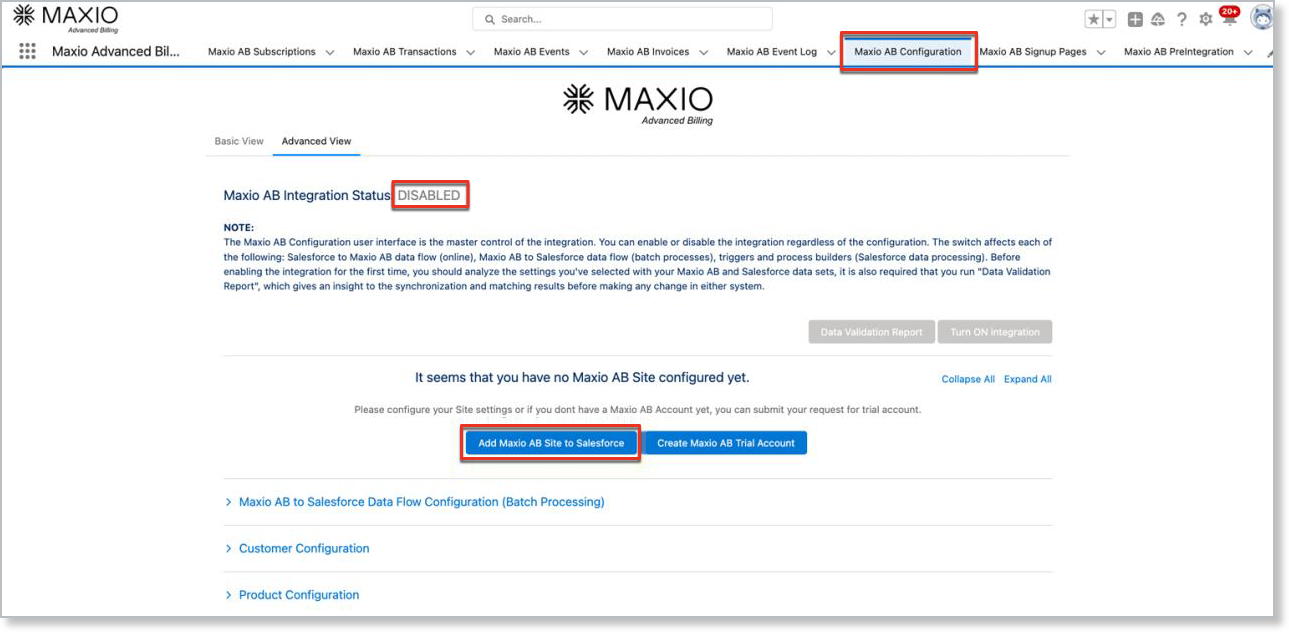Click the Global Actions plus icon
Image resolution: width=1289 pixels, height=632 pixels.
[1135, 20]
